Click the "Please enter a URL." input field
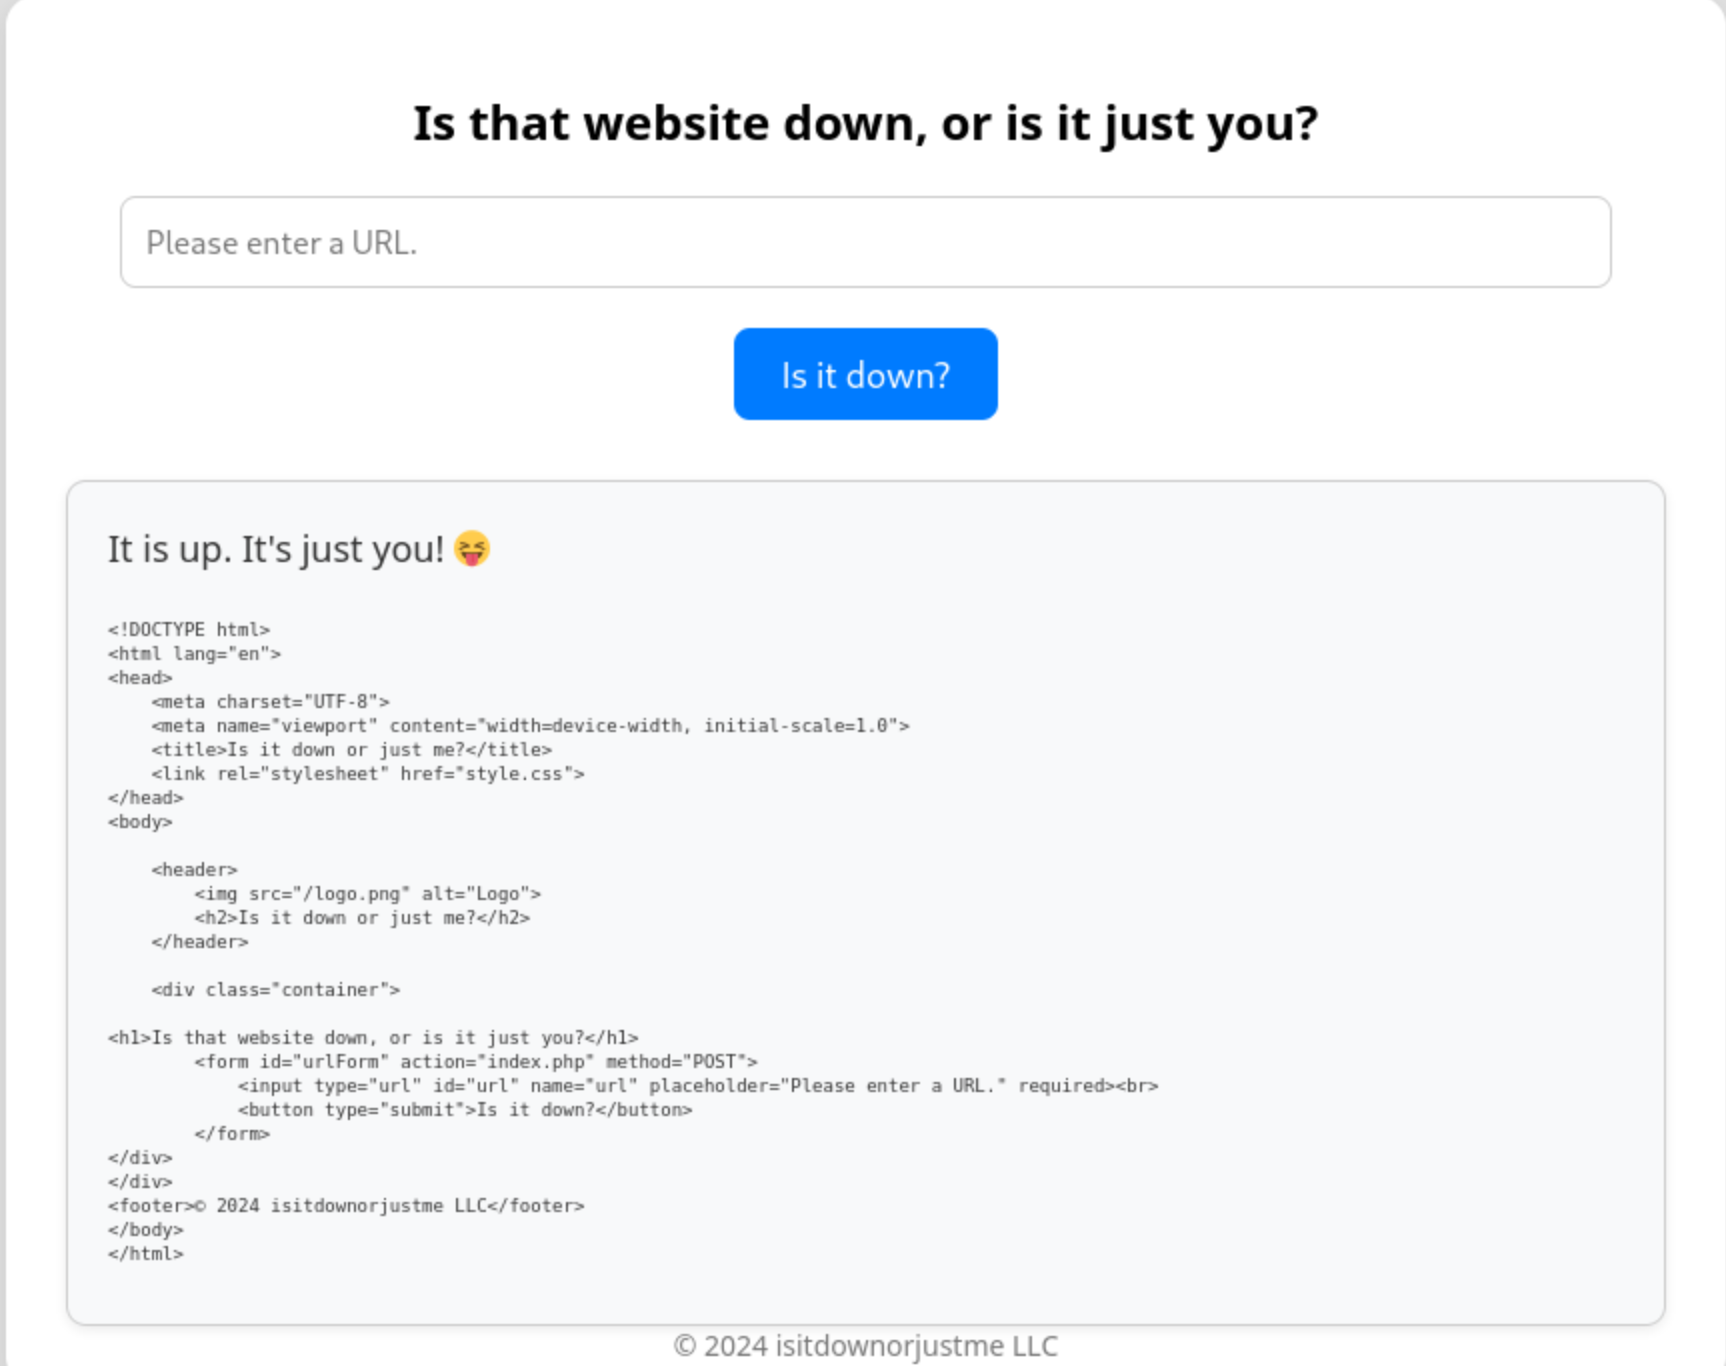Screen dimensions: 1726x1366 [865, 242]
